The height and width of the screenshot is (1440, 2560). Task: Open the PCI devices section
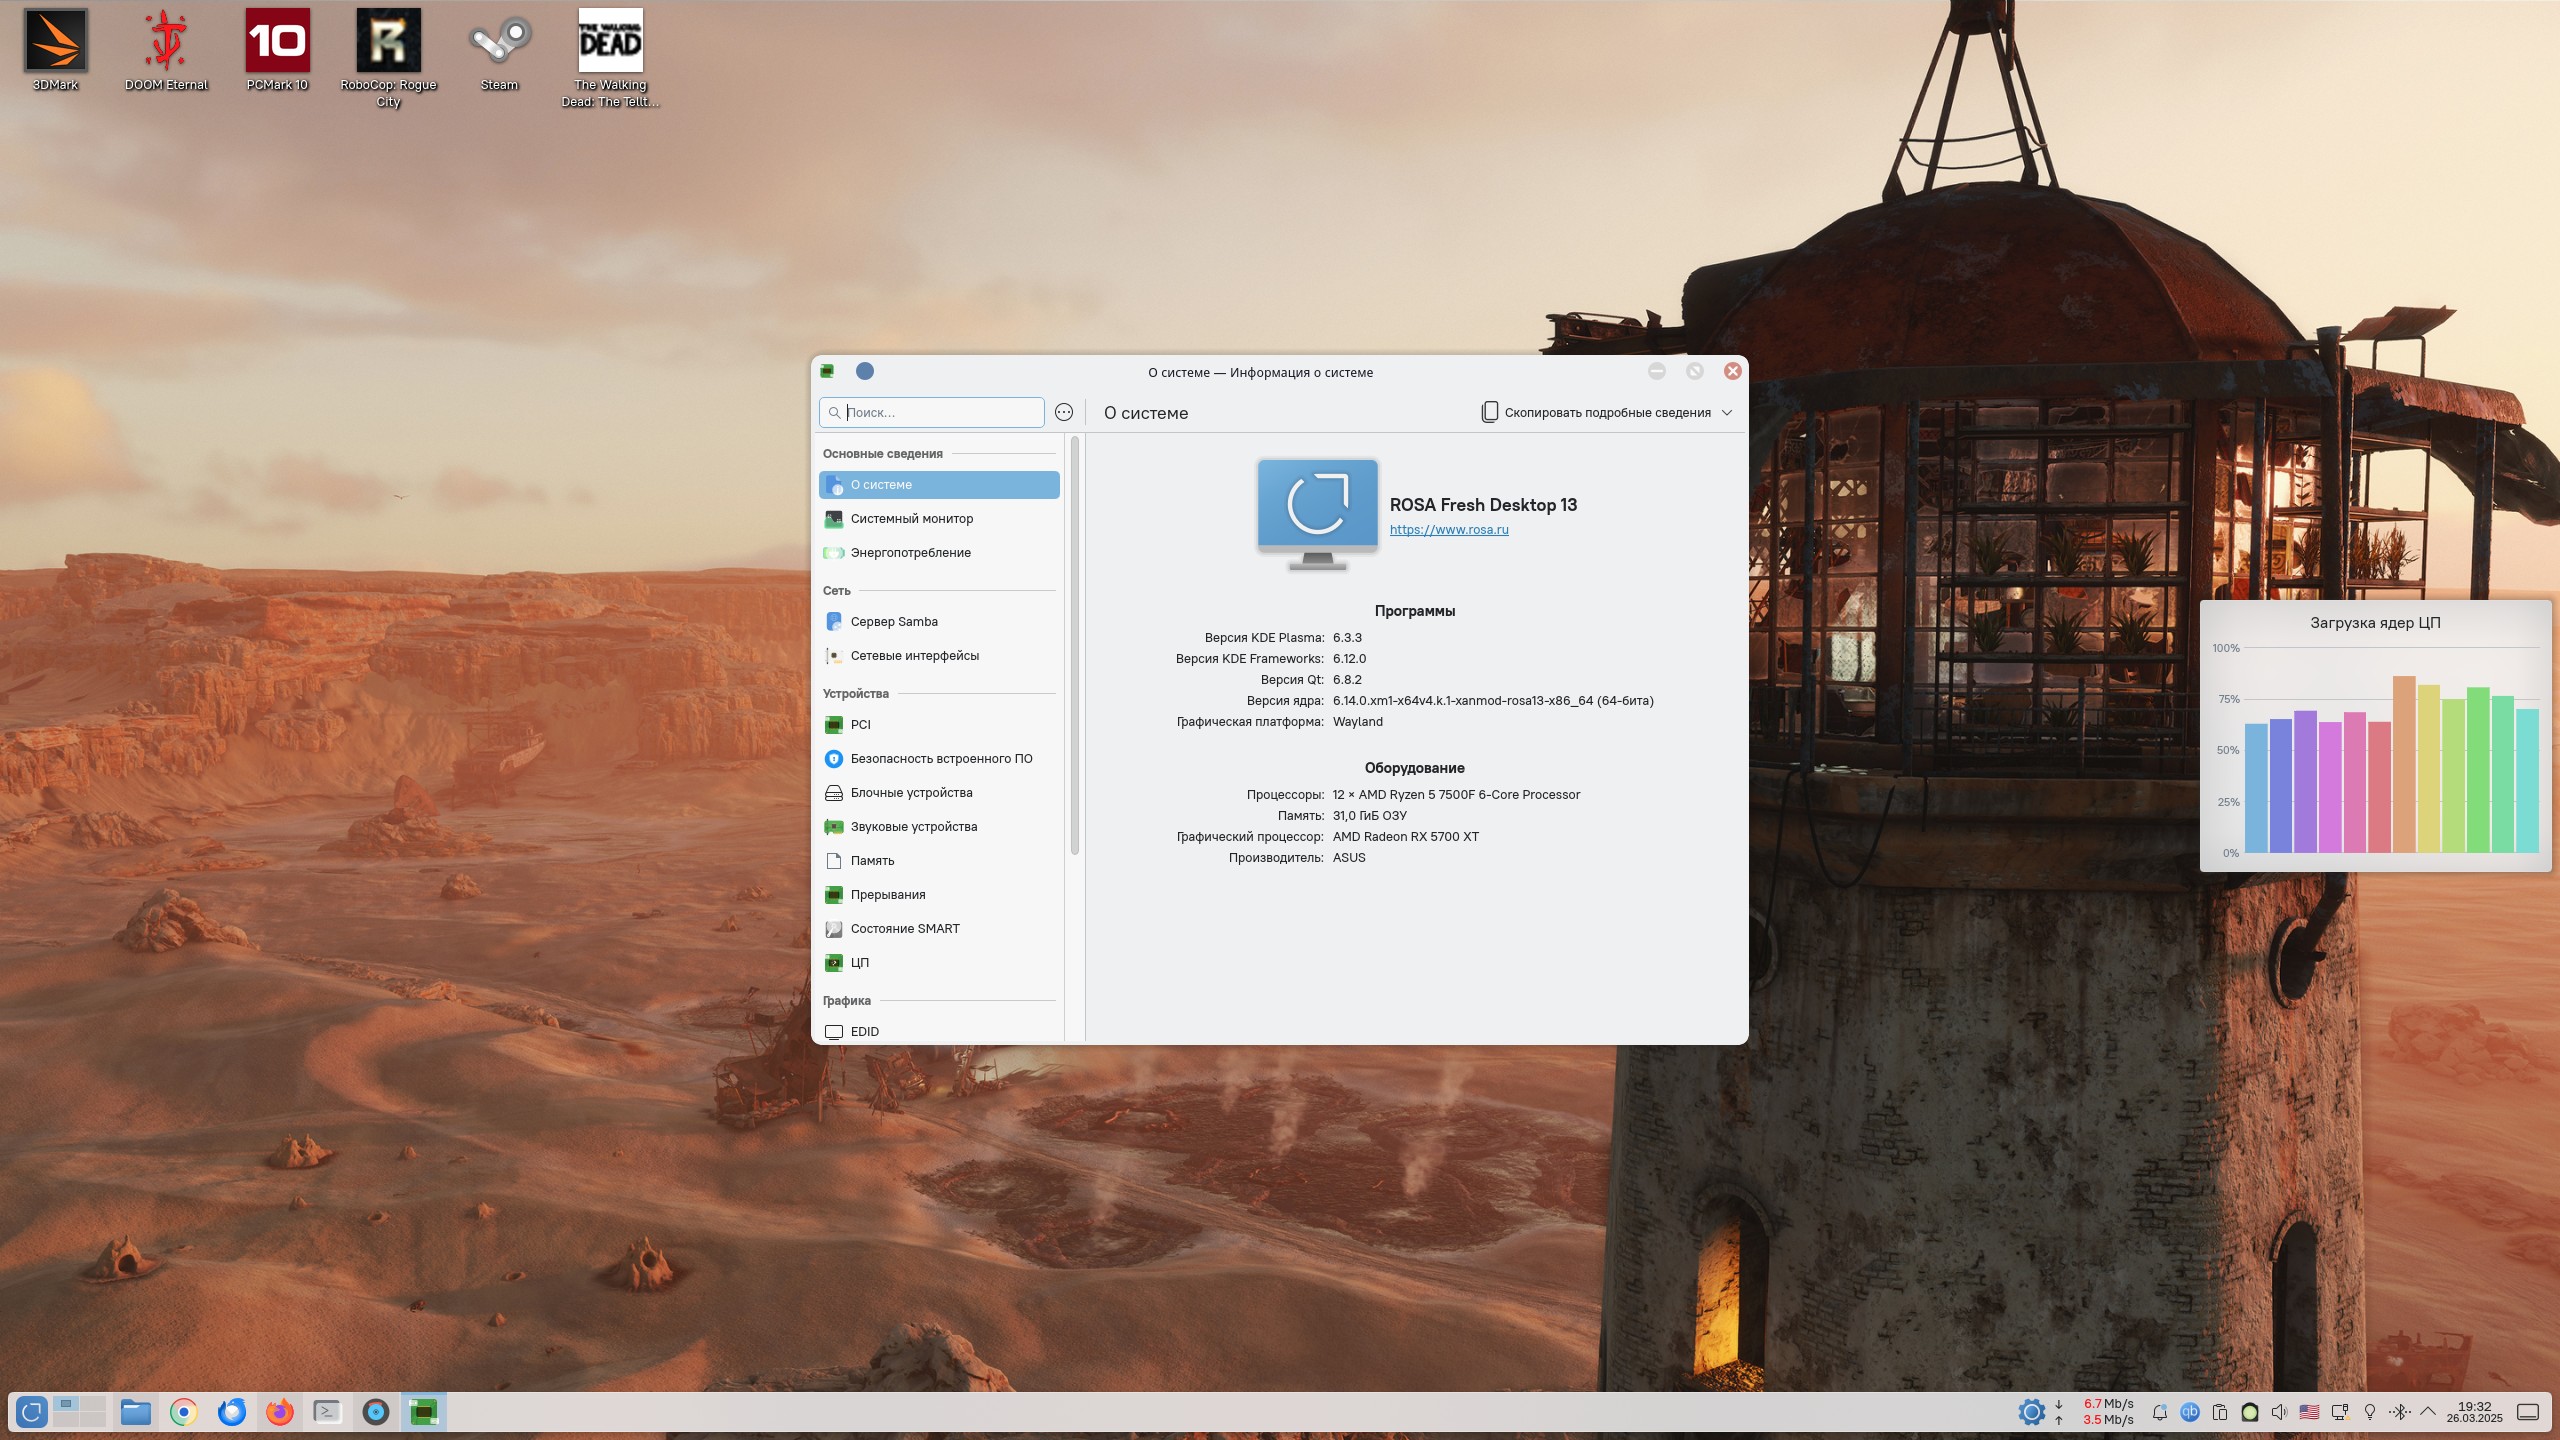[860, 725]
